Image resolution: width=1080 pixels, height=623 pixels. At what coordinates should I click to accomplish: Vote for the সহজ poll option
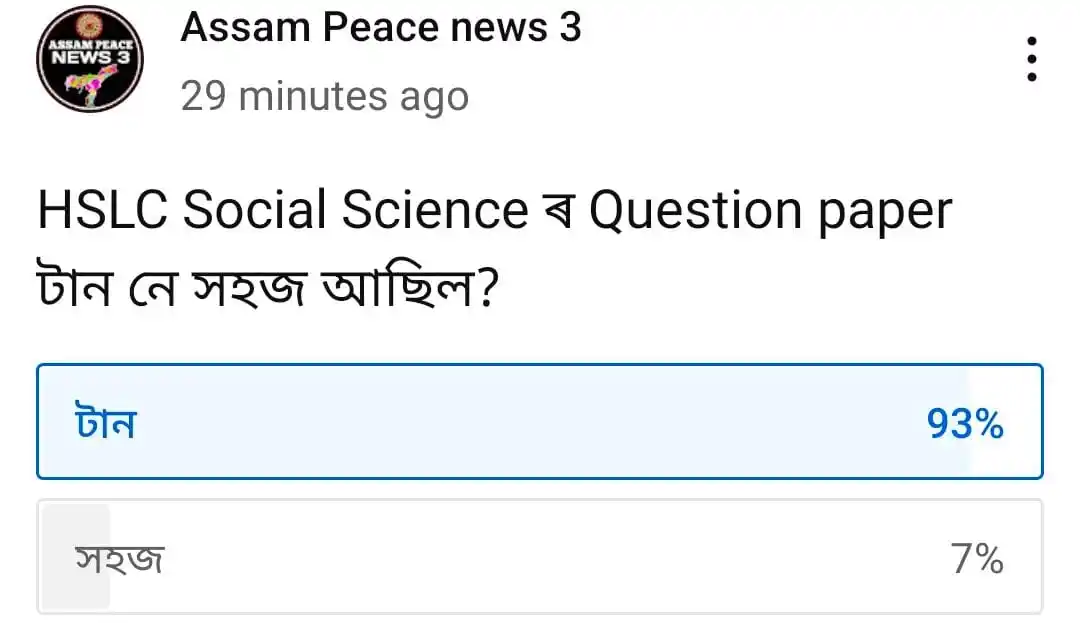(x=540, y=556)
